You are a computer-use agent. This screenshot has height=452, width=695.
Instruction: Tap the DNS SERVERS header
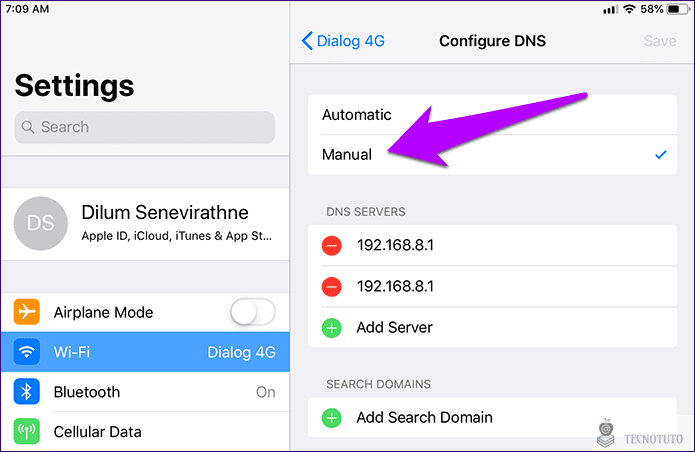(366, 212)
